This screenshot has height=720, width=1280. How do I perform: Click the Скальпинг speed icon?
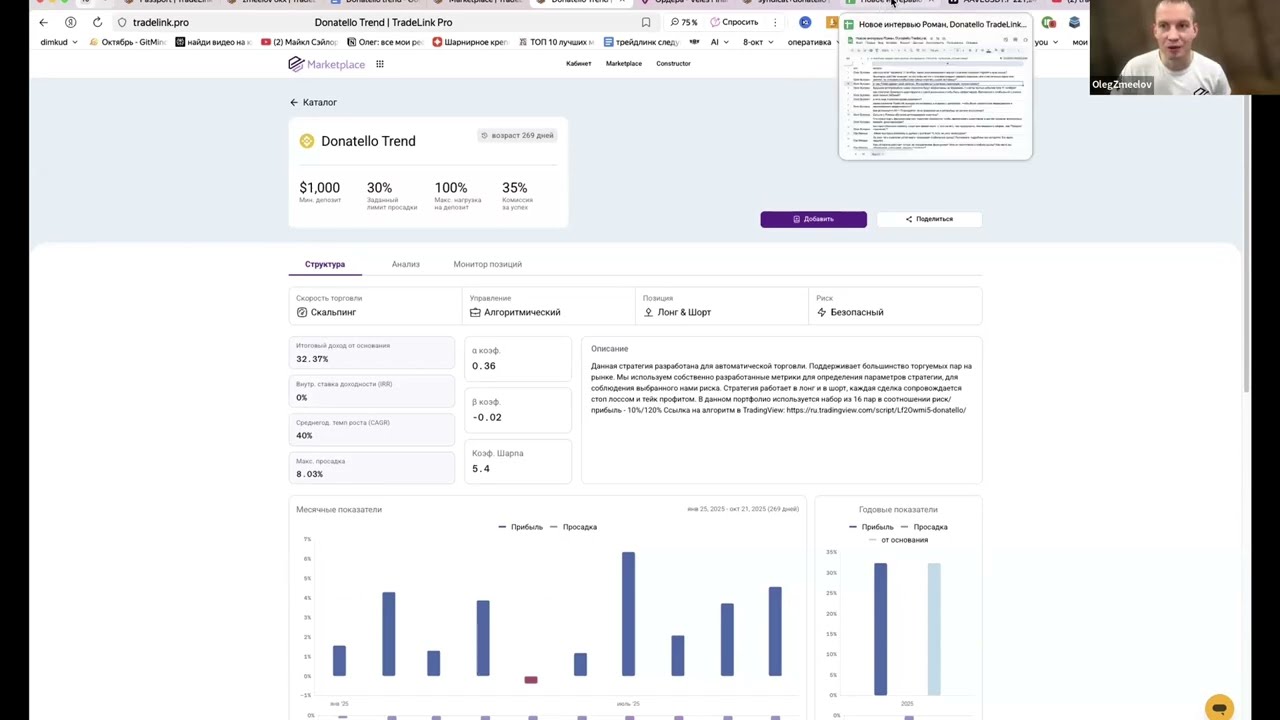[x=302, y=312]
